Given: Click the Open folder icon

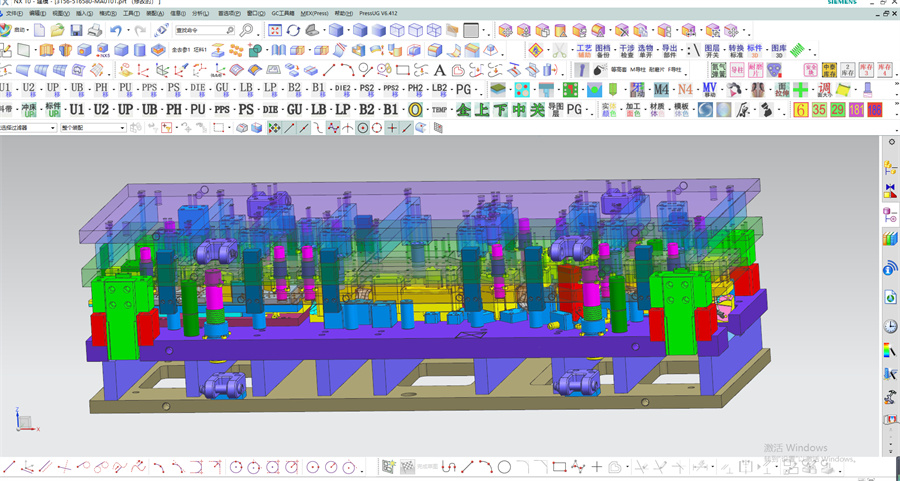Looking at the screenshot, I should 59,31.
